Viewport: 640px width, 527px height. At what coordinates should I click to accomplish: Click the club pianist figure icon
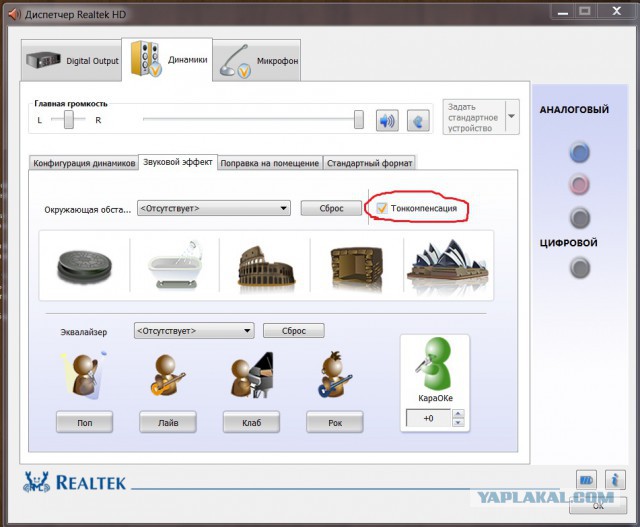point(251,376)
